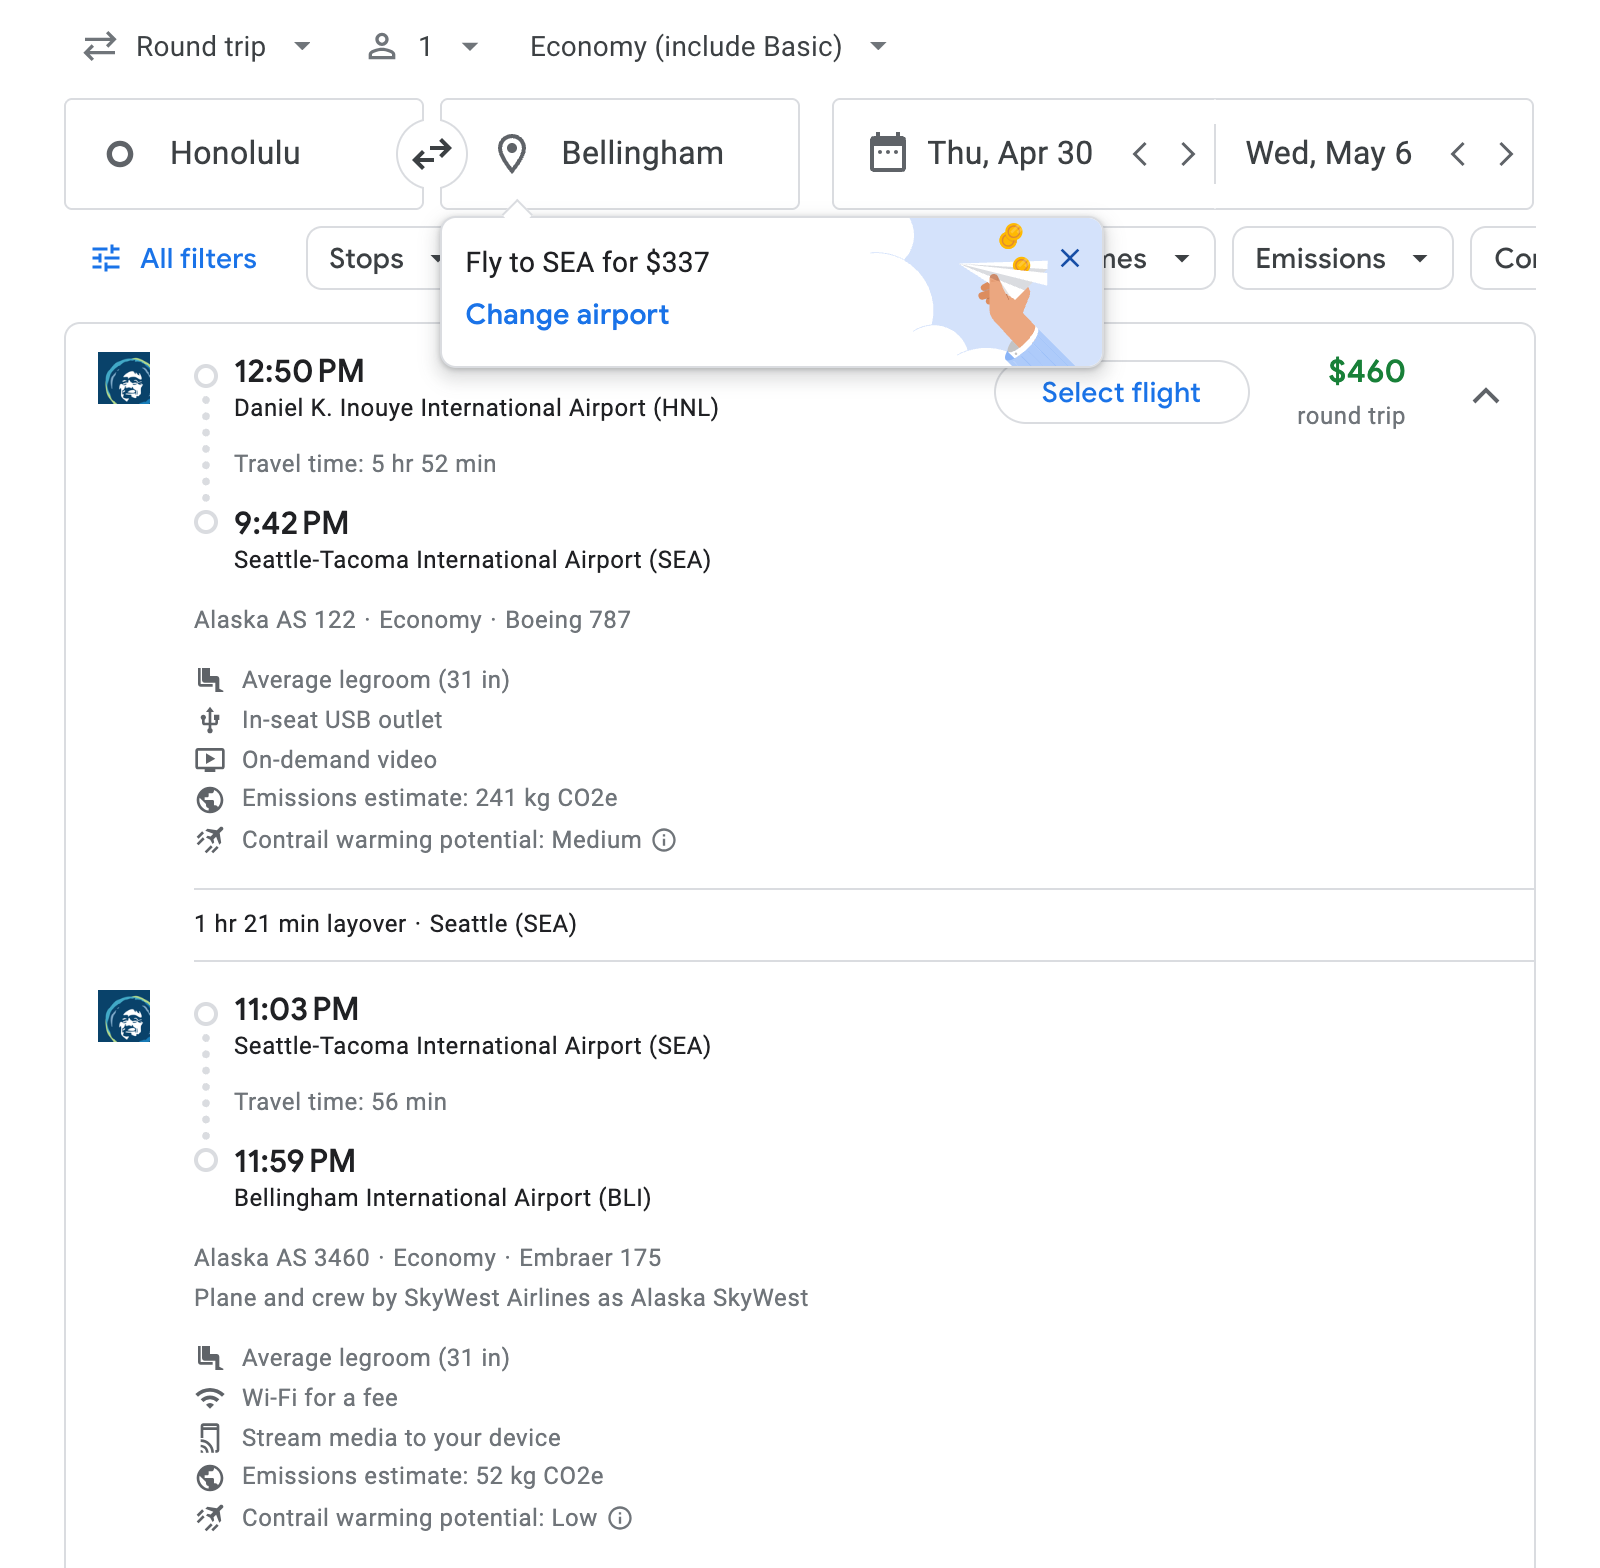Image resolution: width=1600 pixels, height=1568 pixels.
Task: Click the passenger count person icon
Action: point(383,45)
